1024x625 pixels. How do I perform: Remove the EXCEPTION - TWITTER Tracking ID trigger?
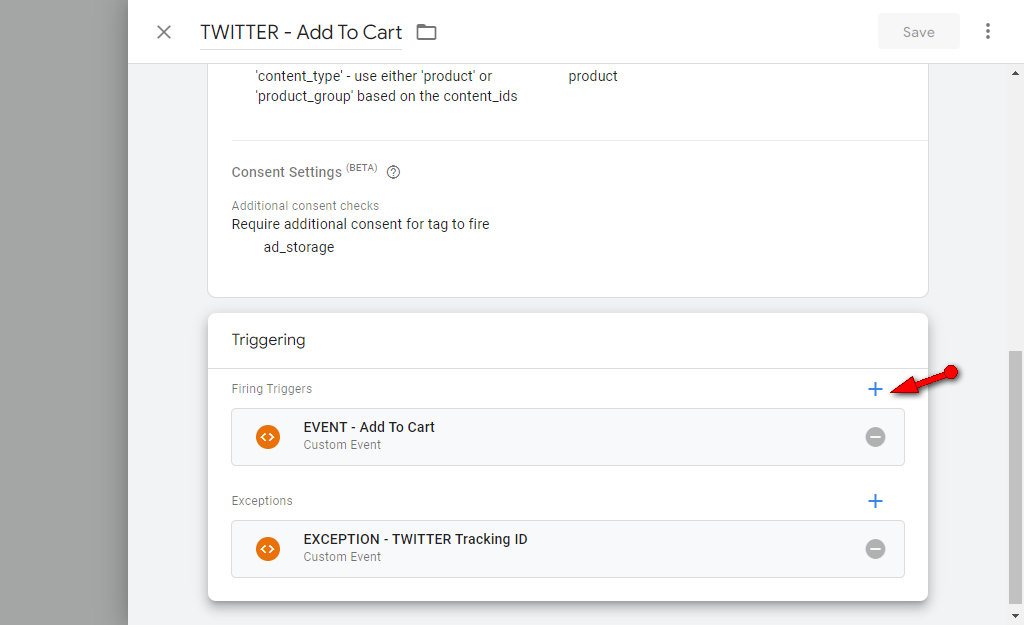[x=875, y=549]
